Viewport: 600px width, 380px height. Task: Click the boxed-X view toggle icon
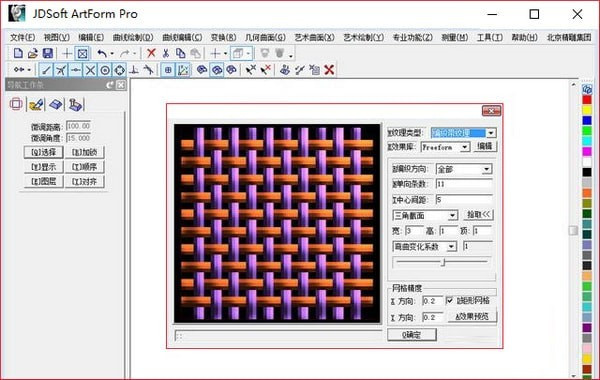[82, 54]
